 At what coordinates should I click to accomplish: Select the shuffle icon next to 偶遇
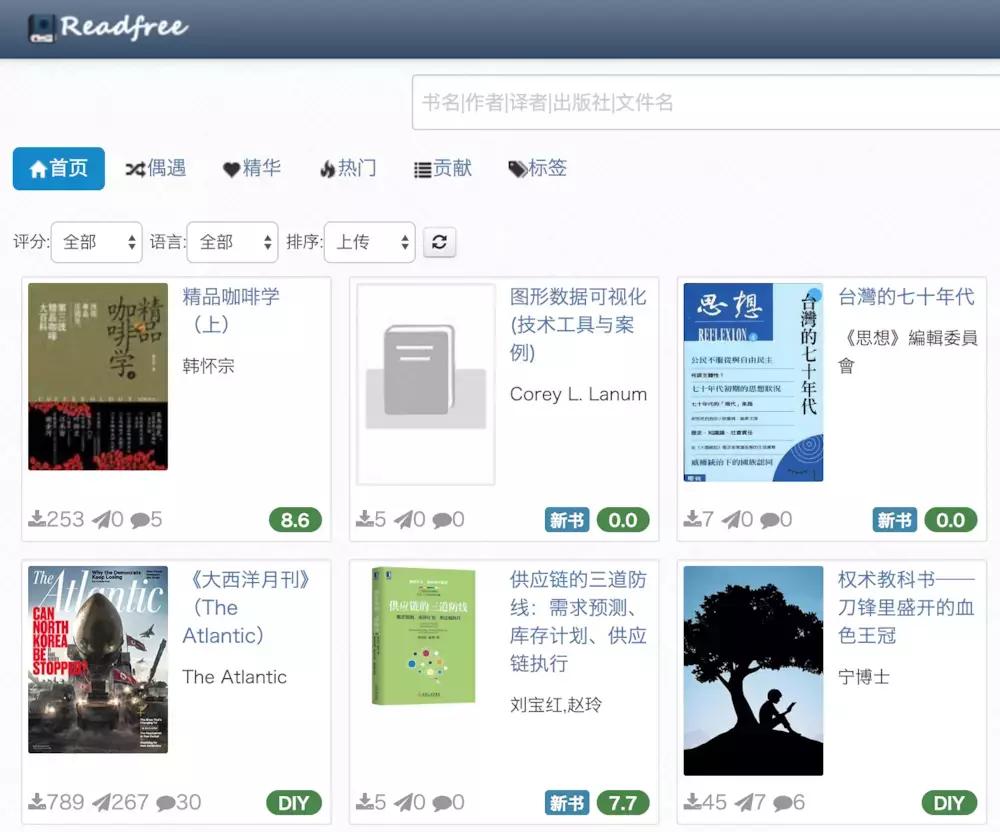pos(134,168)
